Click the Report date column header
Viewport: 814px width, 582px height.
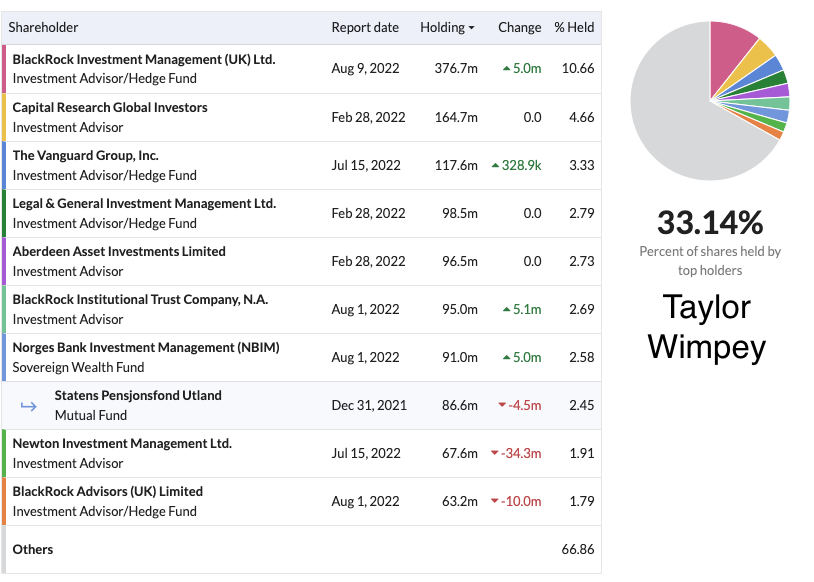pos(365,28)
